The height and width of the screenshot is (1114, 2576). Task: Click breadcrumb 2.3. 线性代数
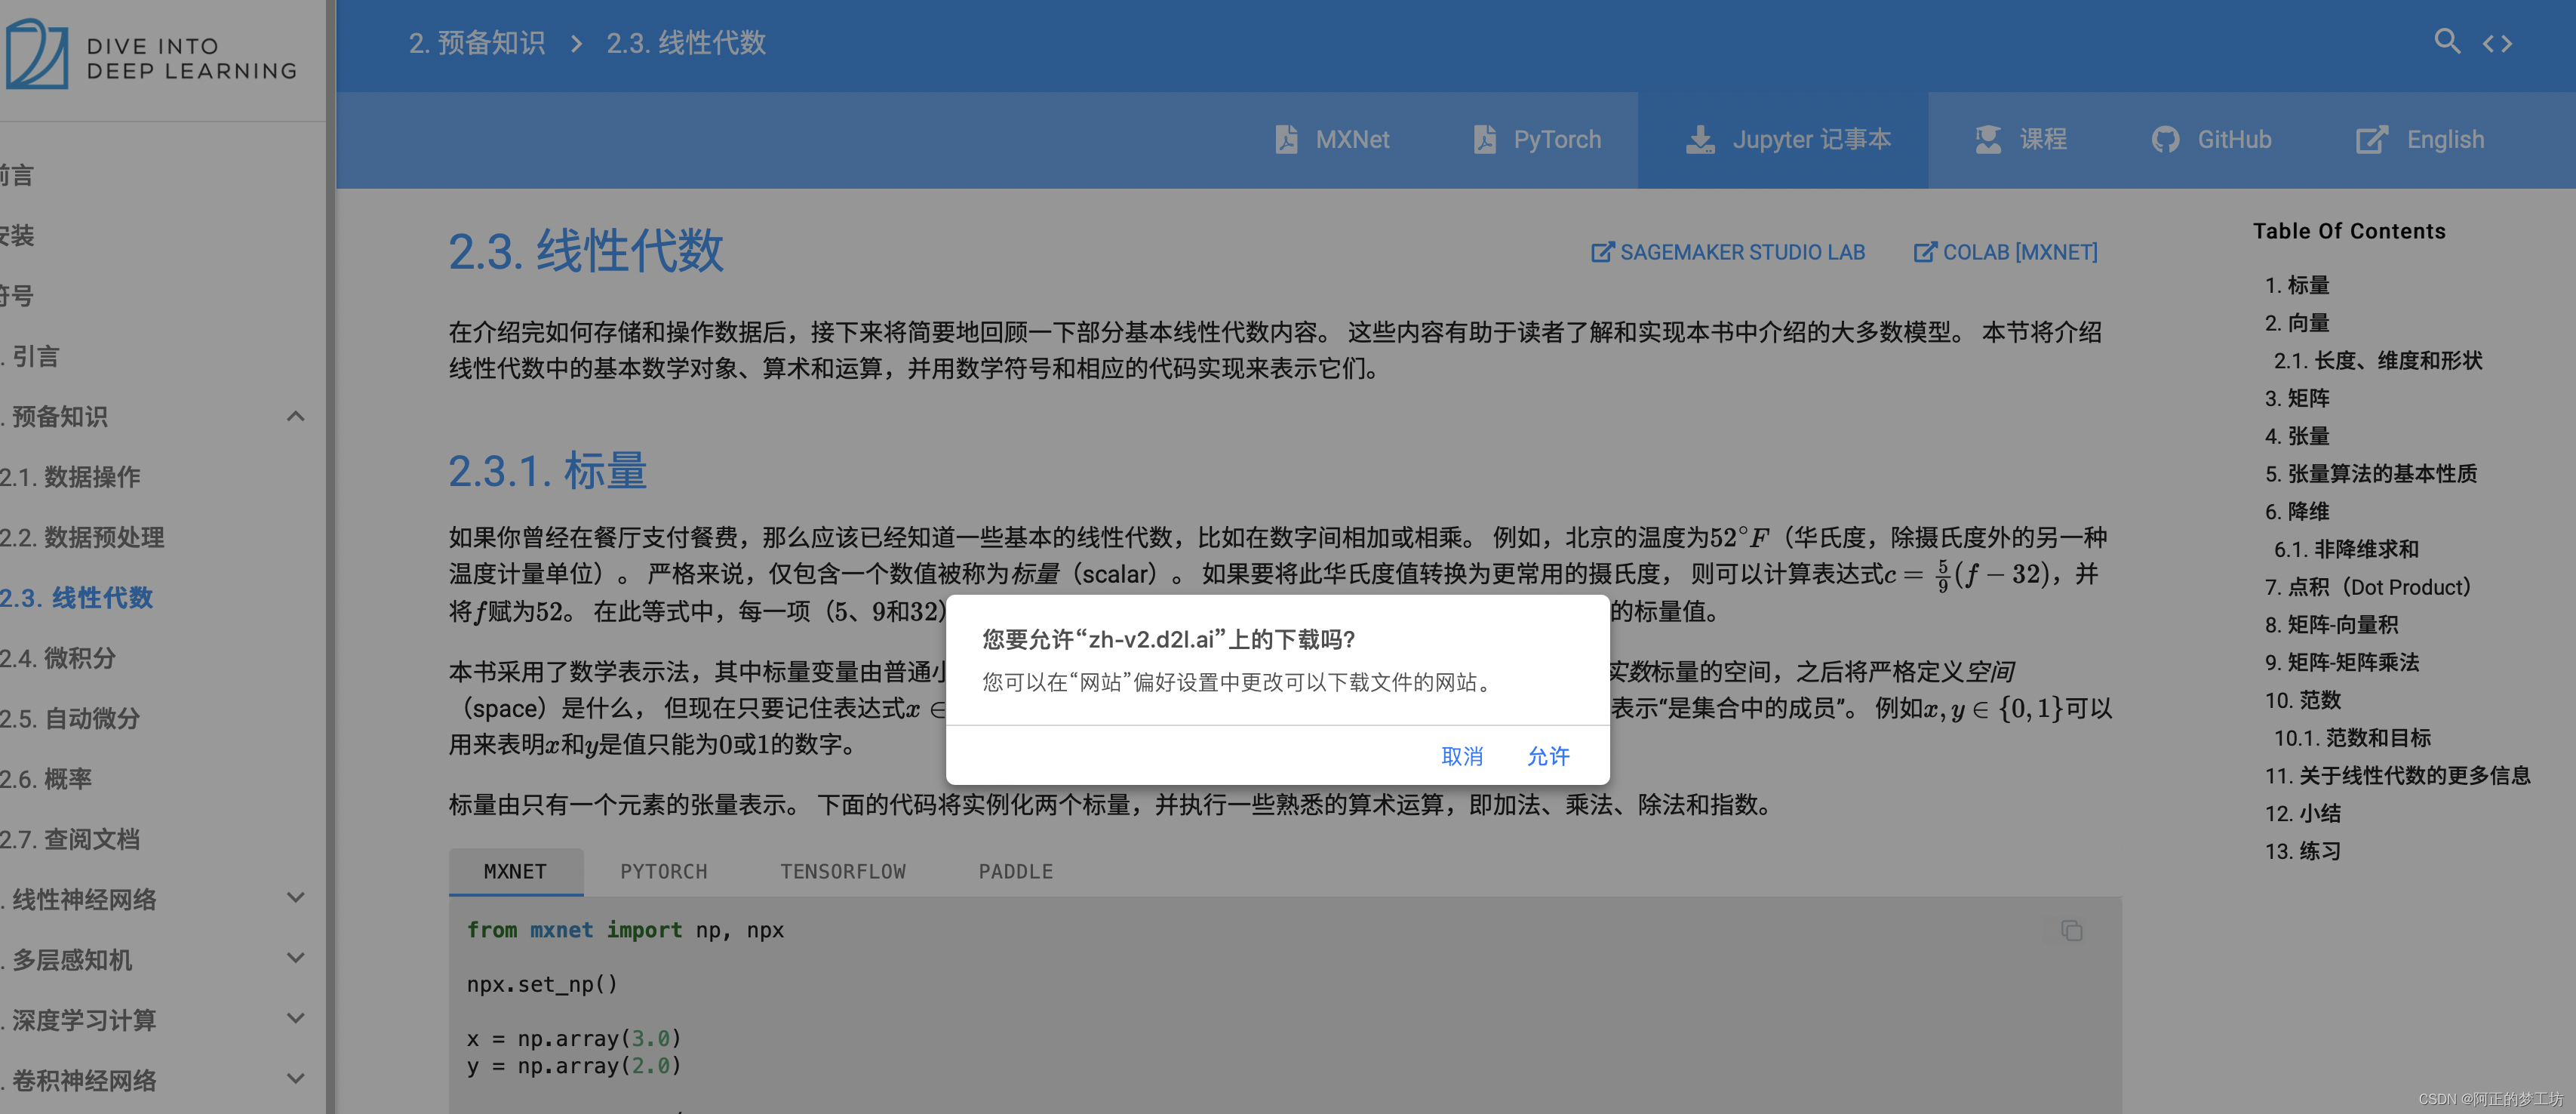[x=686, y=43]
